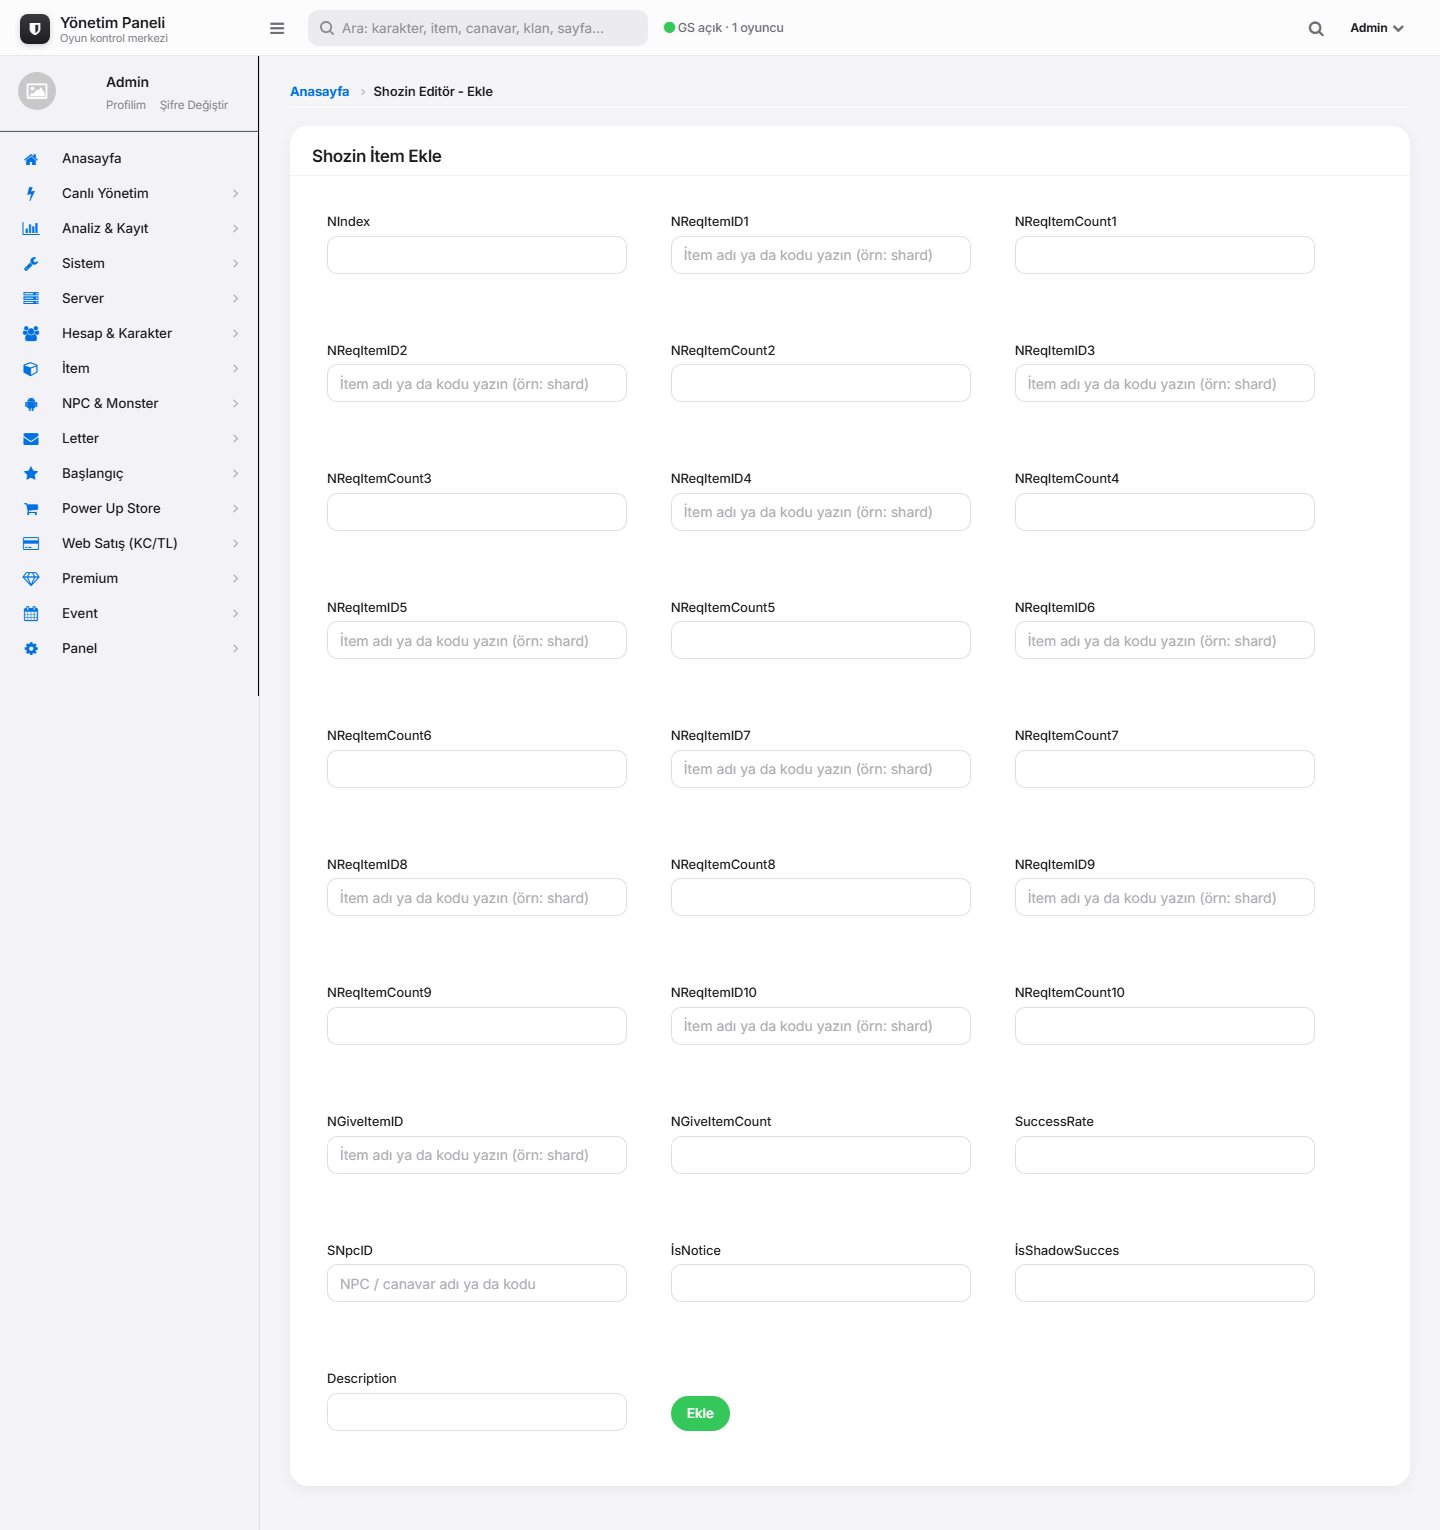Open the Event menu item

pyautogui.click(x=129, y=613)
